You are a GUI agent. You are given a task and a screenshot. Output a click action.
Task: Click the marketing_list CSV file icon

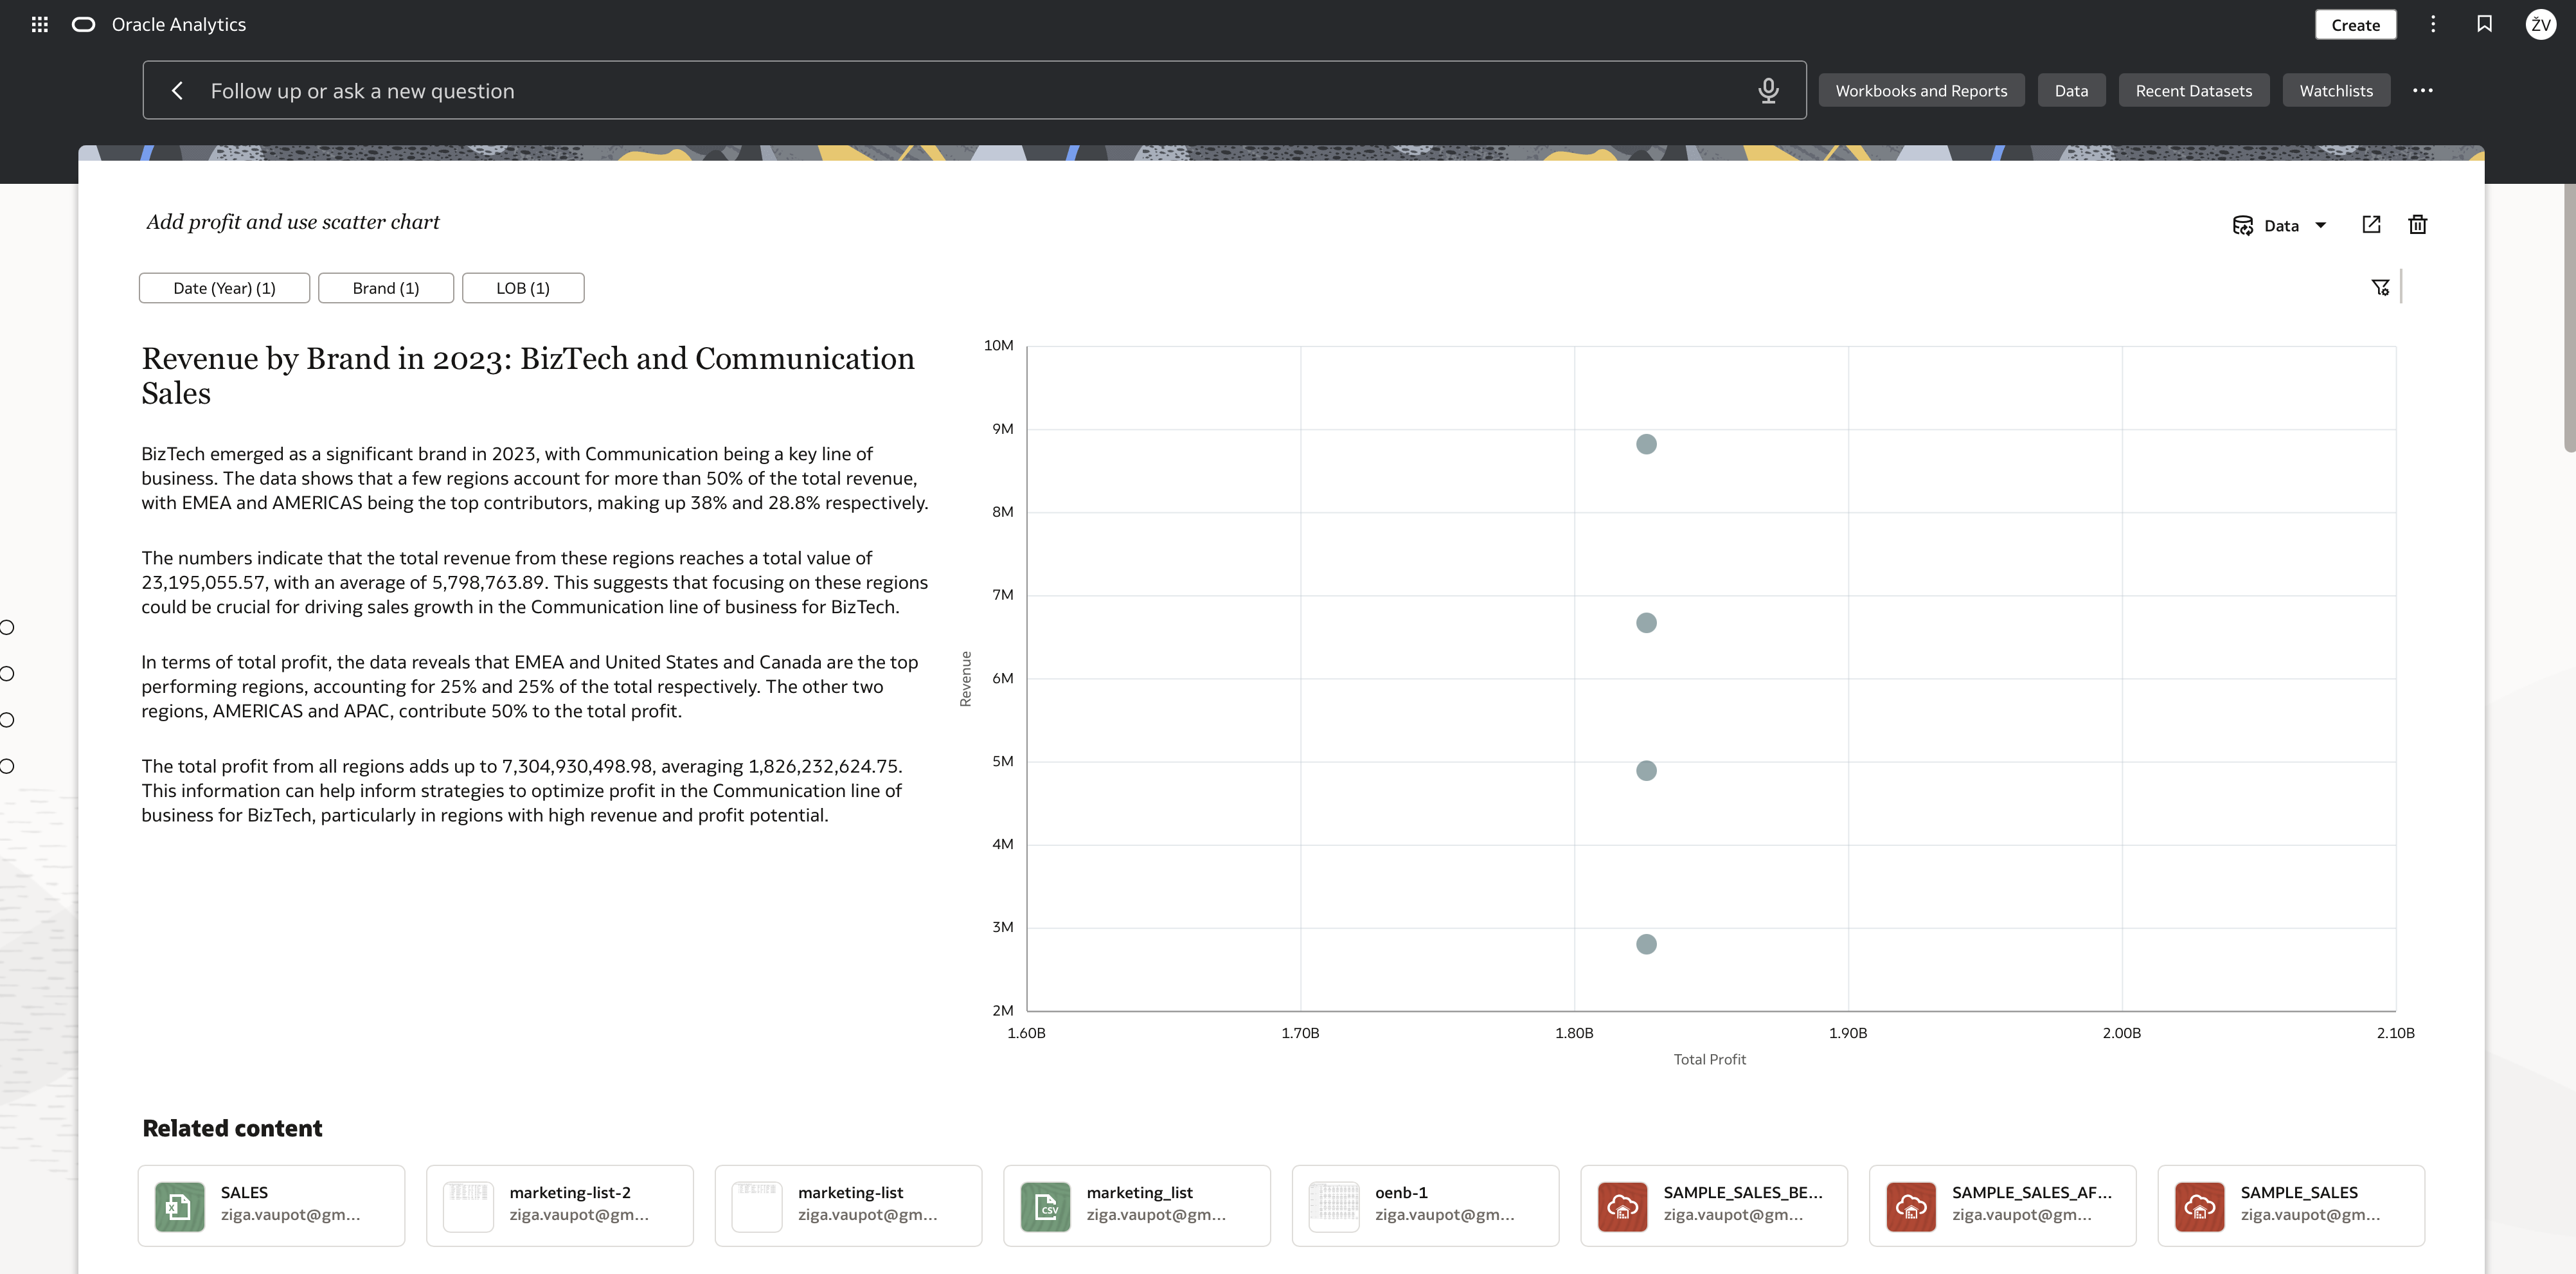(x=1046, y=1206)
